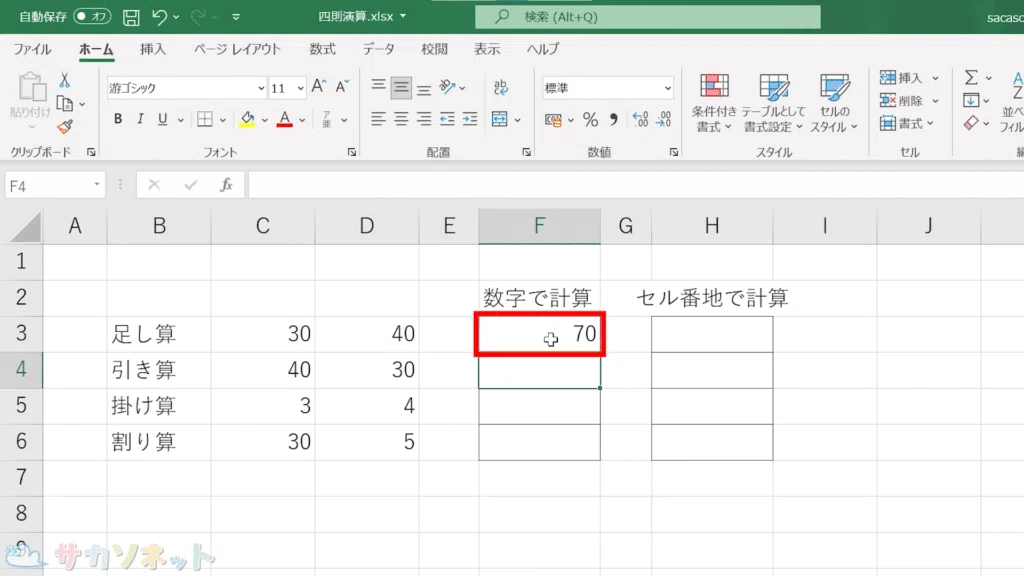Click the decrease indent icon
This screenshot has height=576, width=1024.
click(447, 119)
